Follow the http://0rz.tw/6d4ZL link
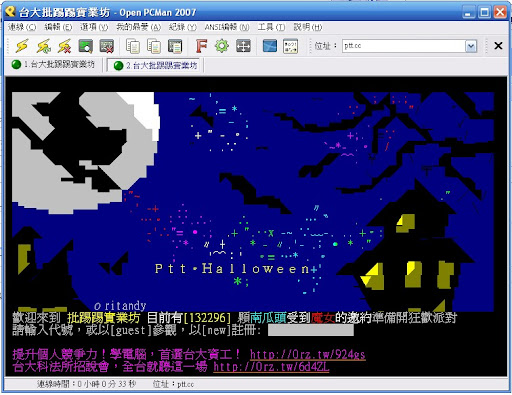The image size is (512, 395). (x=271, y=367)
